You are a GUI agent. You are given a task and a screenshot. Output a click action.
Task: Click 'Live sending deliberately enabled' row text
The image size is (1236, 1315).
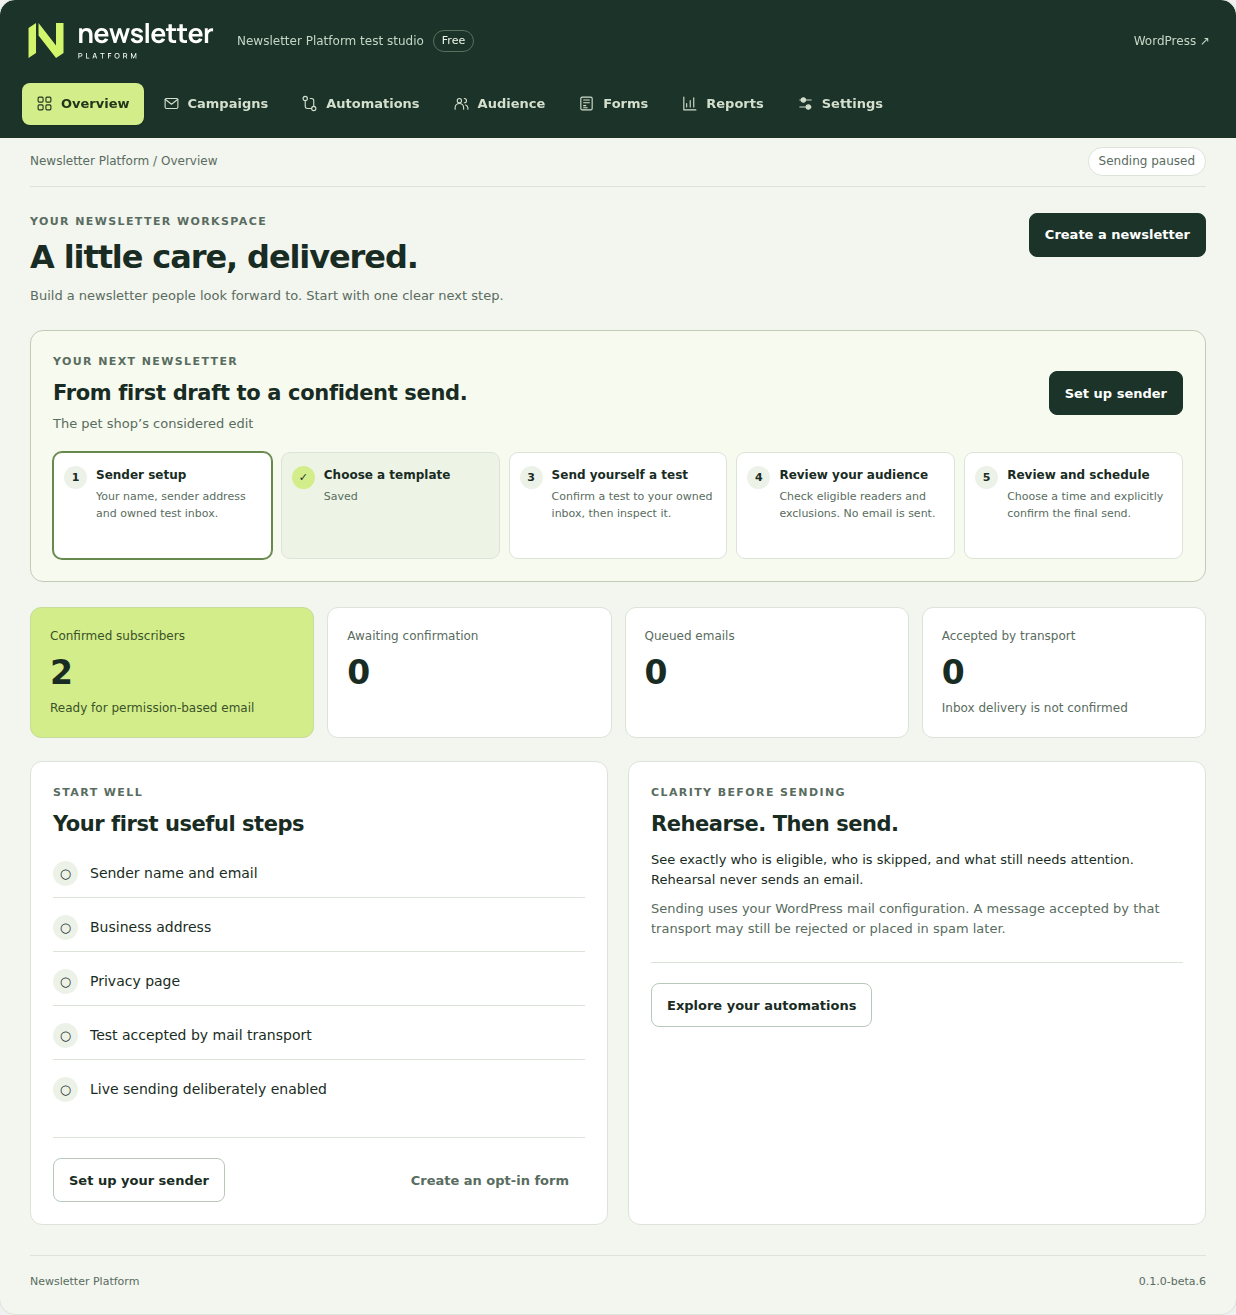tap(208, 1089)
